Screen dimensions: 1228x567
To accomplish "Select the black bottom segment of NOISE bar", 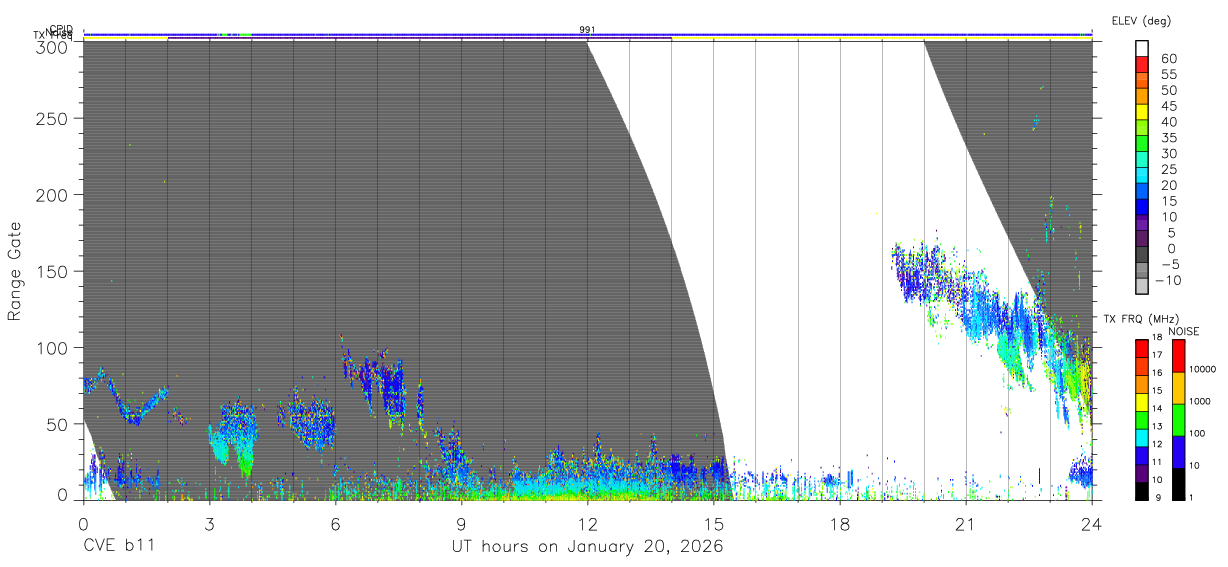I will tap(1178, 483).
